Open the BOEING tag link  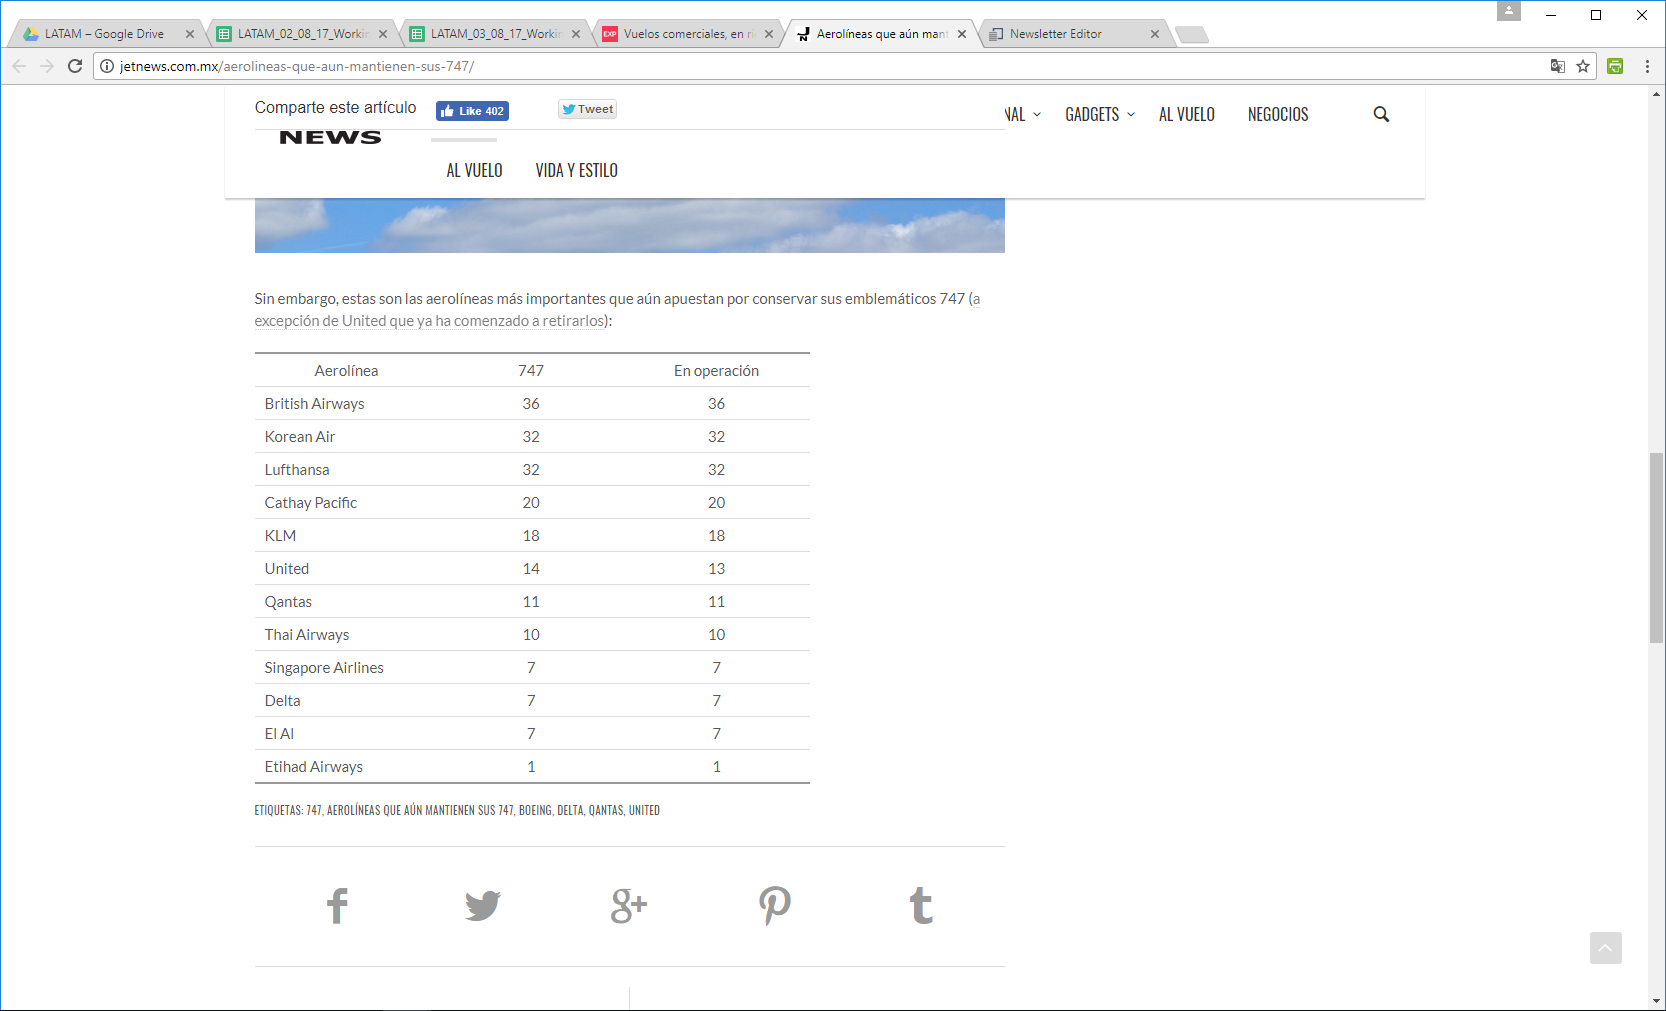coord(535,811)
